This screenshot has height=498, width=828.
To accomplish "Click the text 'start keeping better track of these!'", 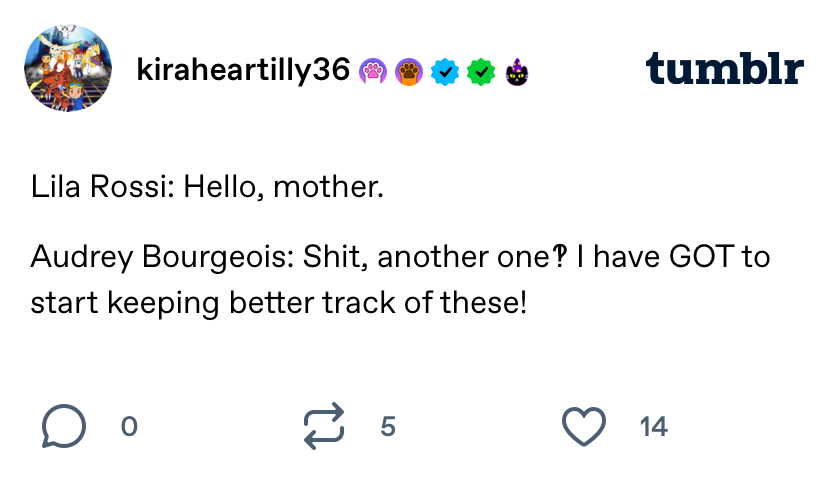I will (279, 303).
